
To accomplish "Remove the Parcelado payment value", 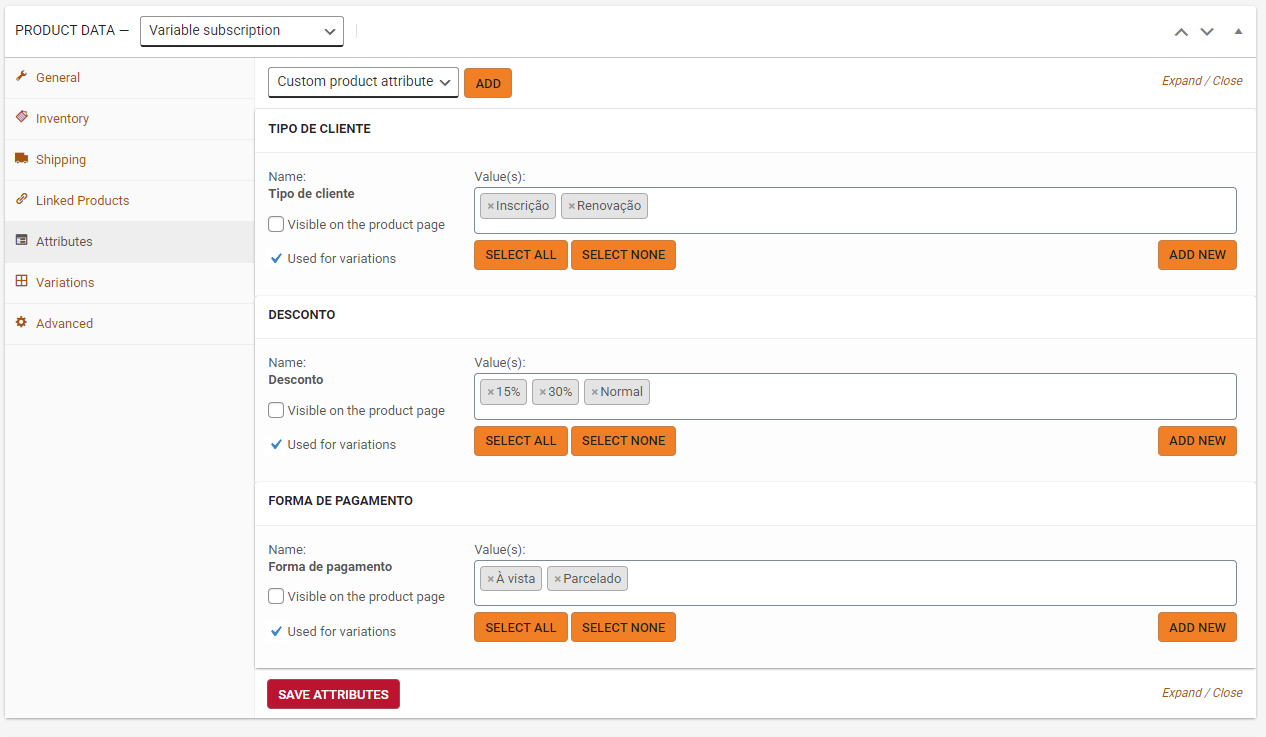I will coord(557,579).
